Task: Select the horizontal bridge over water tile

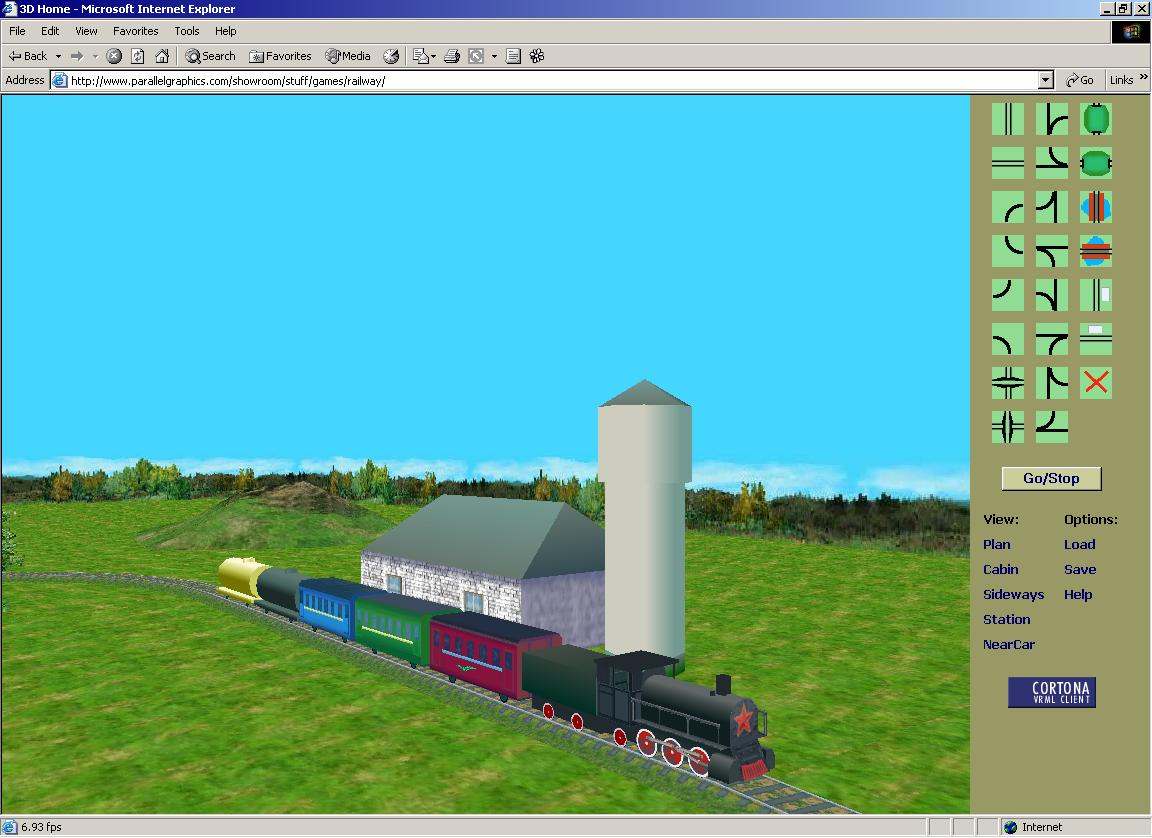Action: pos(1095,251)
